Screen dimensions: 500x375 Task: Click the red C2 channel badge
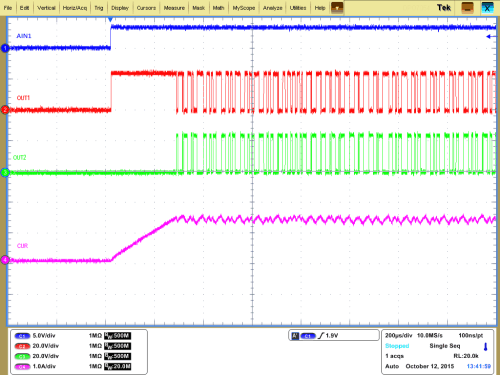click(22, 346)
